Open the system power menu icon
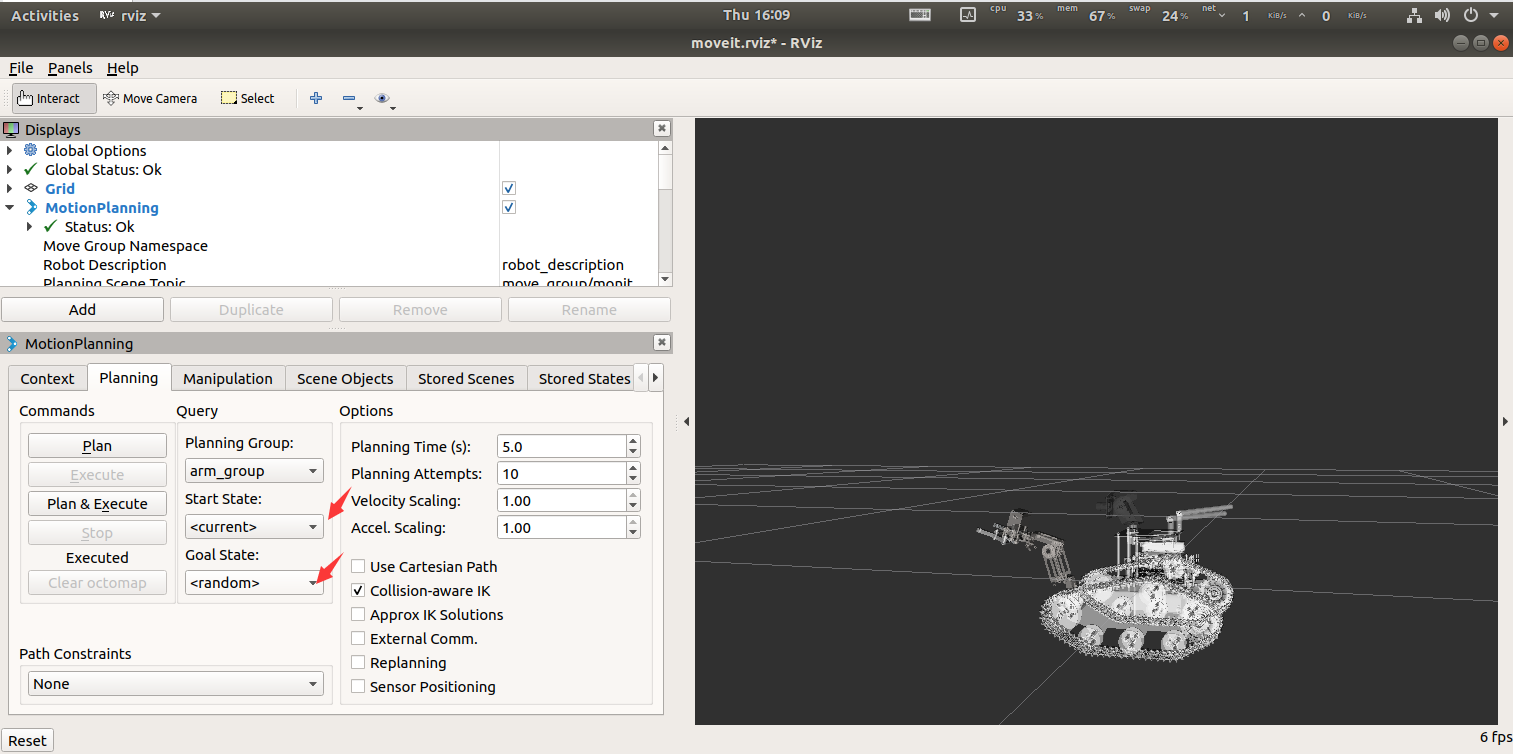 tap(1469, 15)
